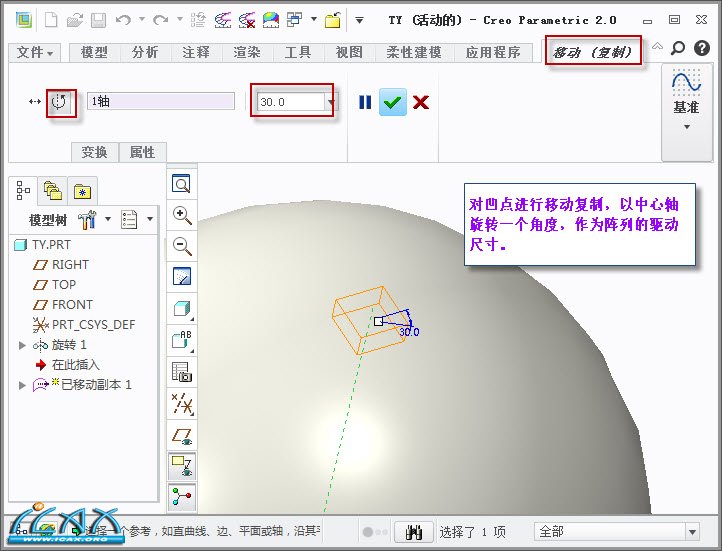Cancel the feature with red X
Viewport: 722px width, 551px height.
coord(421,102)
